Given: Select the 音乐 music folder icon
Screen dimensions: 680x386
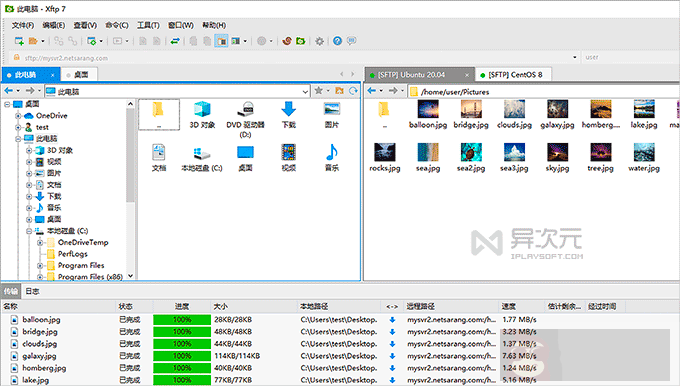Looking at the screenshot, I should (332, 158).
